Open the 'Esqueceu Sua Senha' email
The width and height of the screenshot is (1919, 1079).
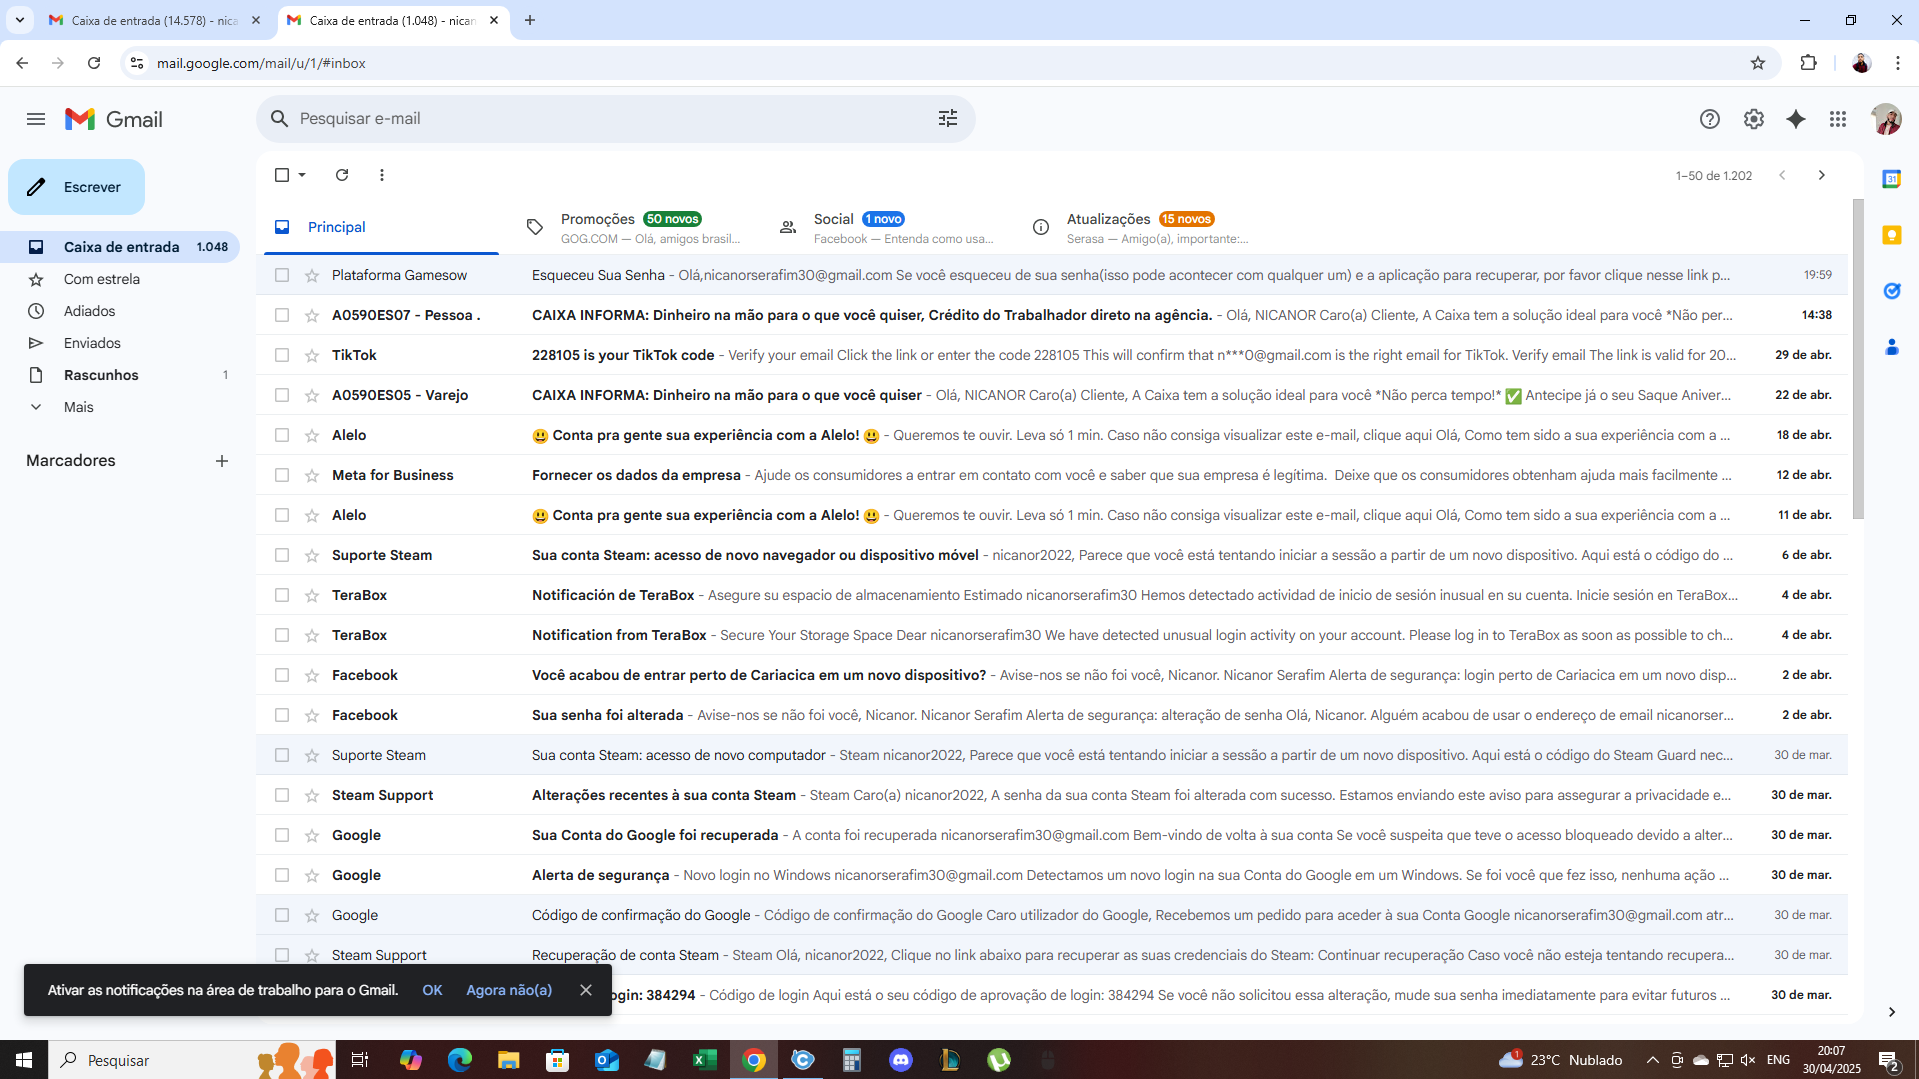(1051, 275)
